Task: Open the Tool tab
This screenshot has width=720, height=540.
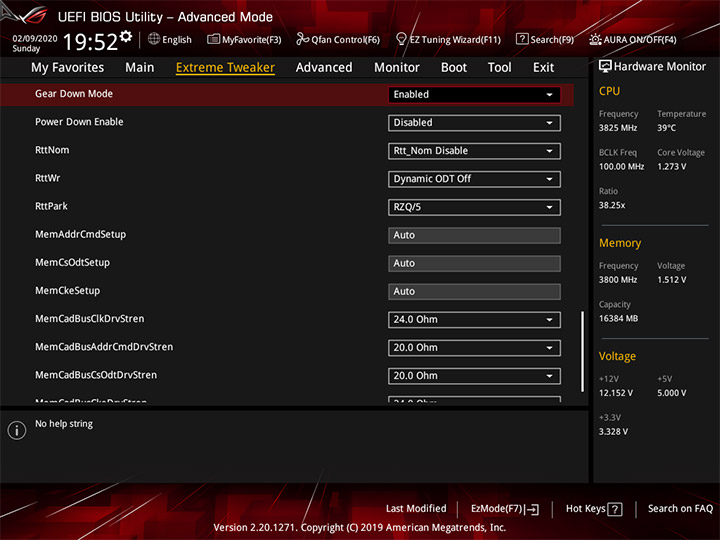Action: tap(499, 68)
